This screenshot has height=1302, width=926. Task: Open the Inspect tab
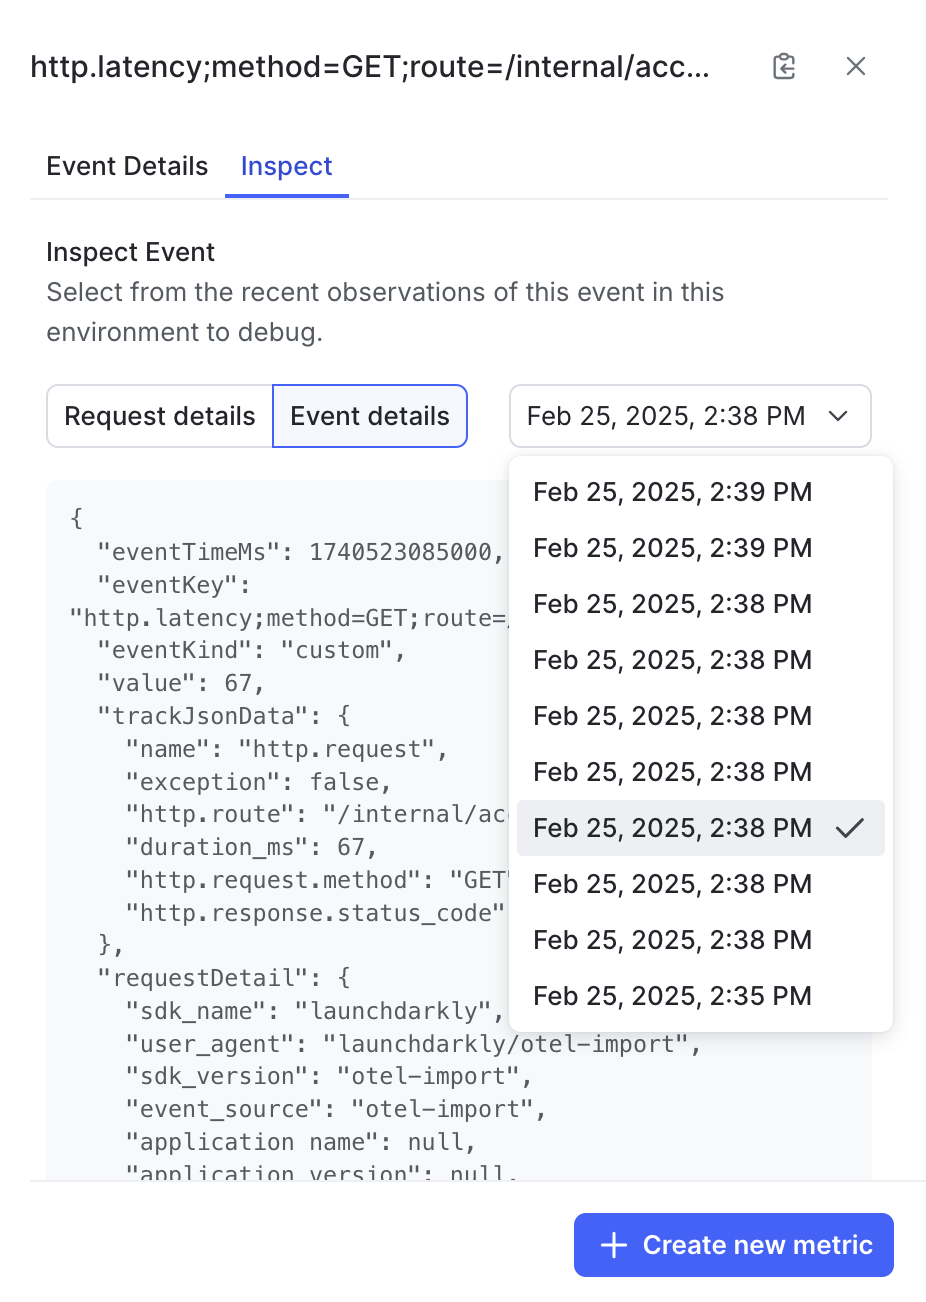click(x=286, y=166)
